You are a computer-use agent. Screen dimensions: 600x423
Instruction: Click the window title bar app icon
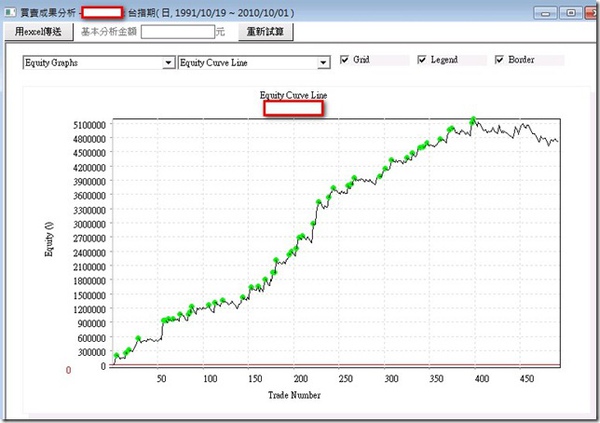(10, 13)
